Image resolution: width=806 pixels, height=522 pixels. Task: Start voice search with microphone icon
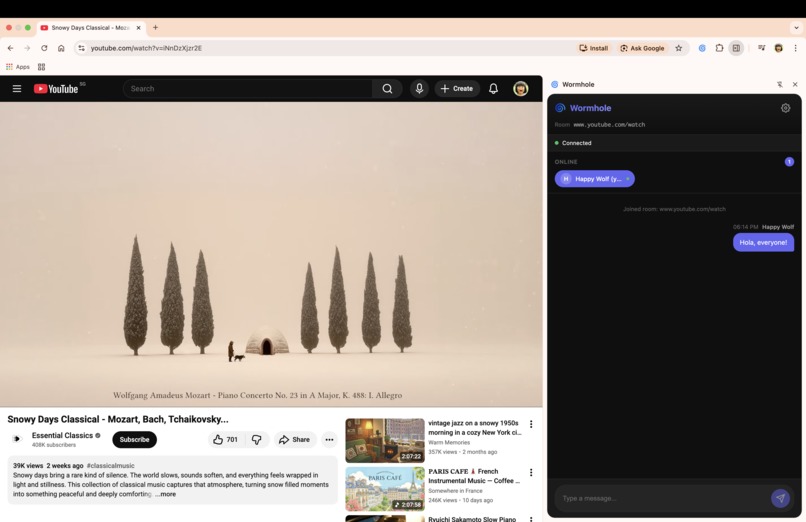click(x=419, y=89)
